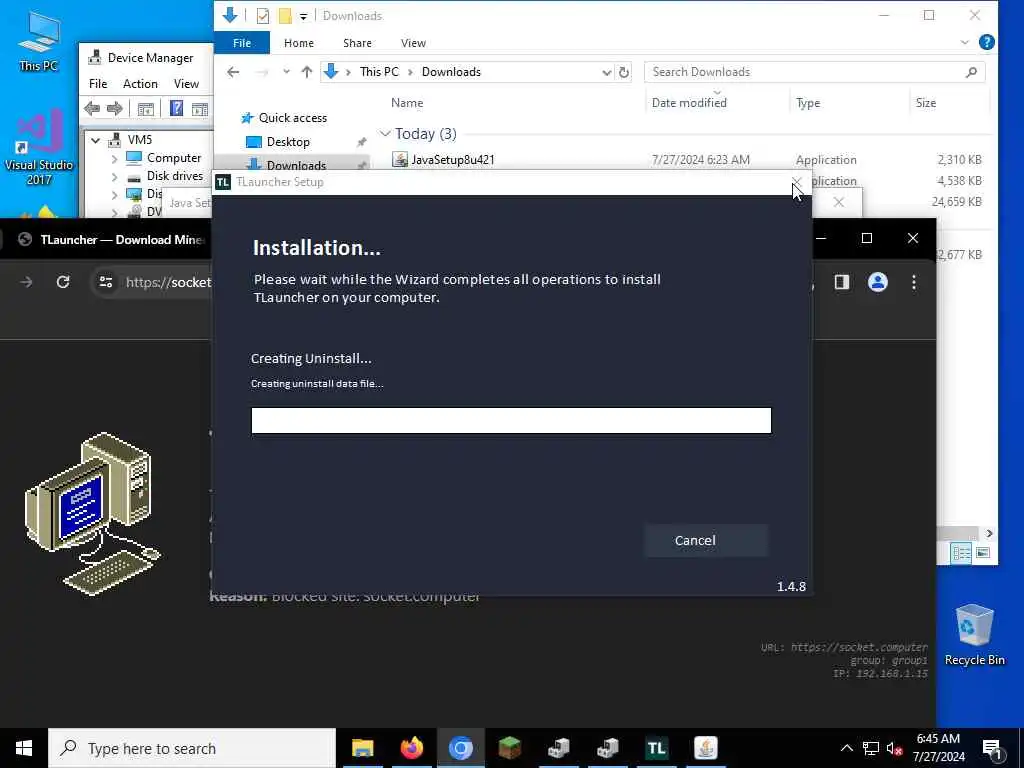The width and height of the screenshot is (1024, 768).
Task: Show hidden system tray icons
Action: [x=846, y=748]
